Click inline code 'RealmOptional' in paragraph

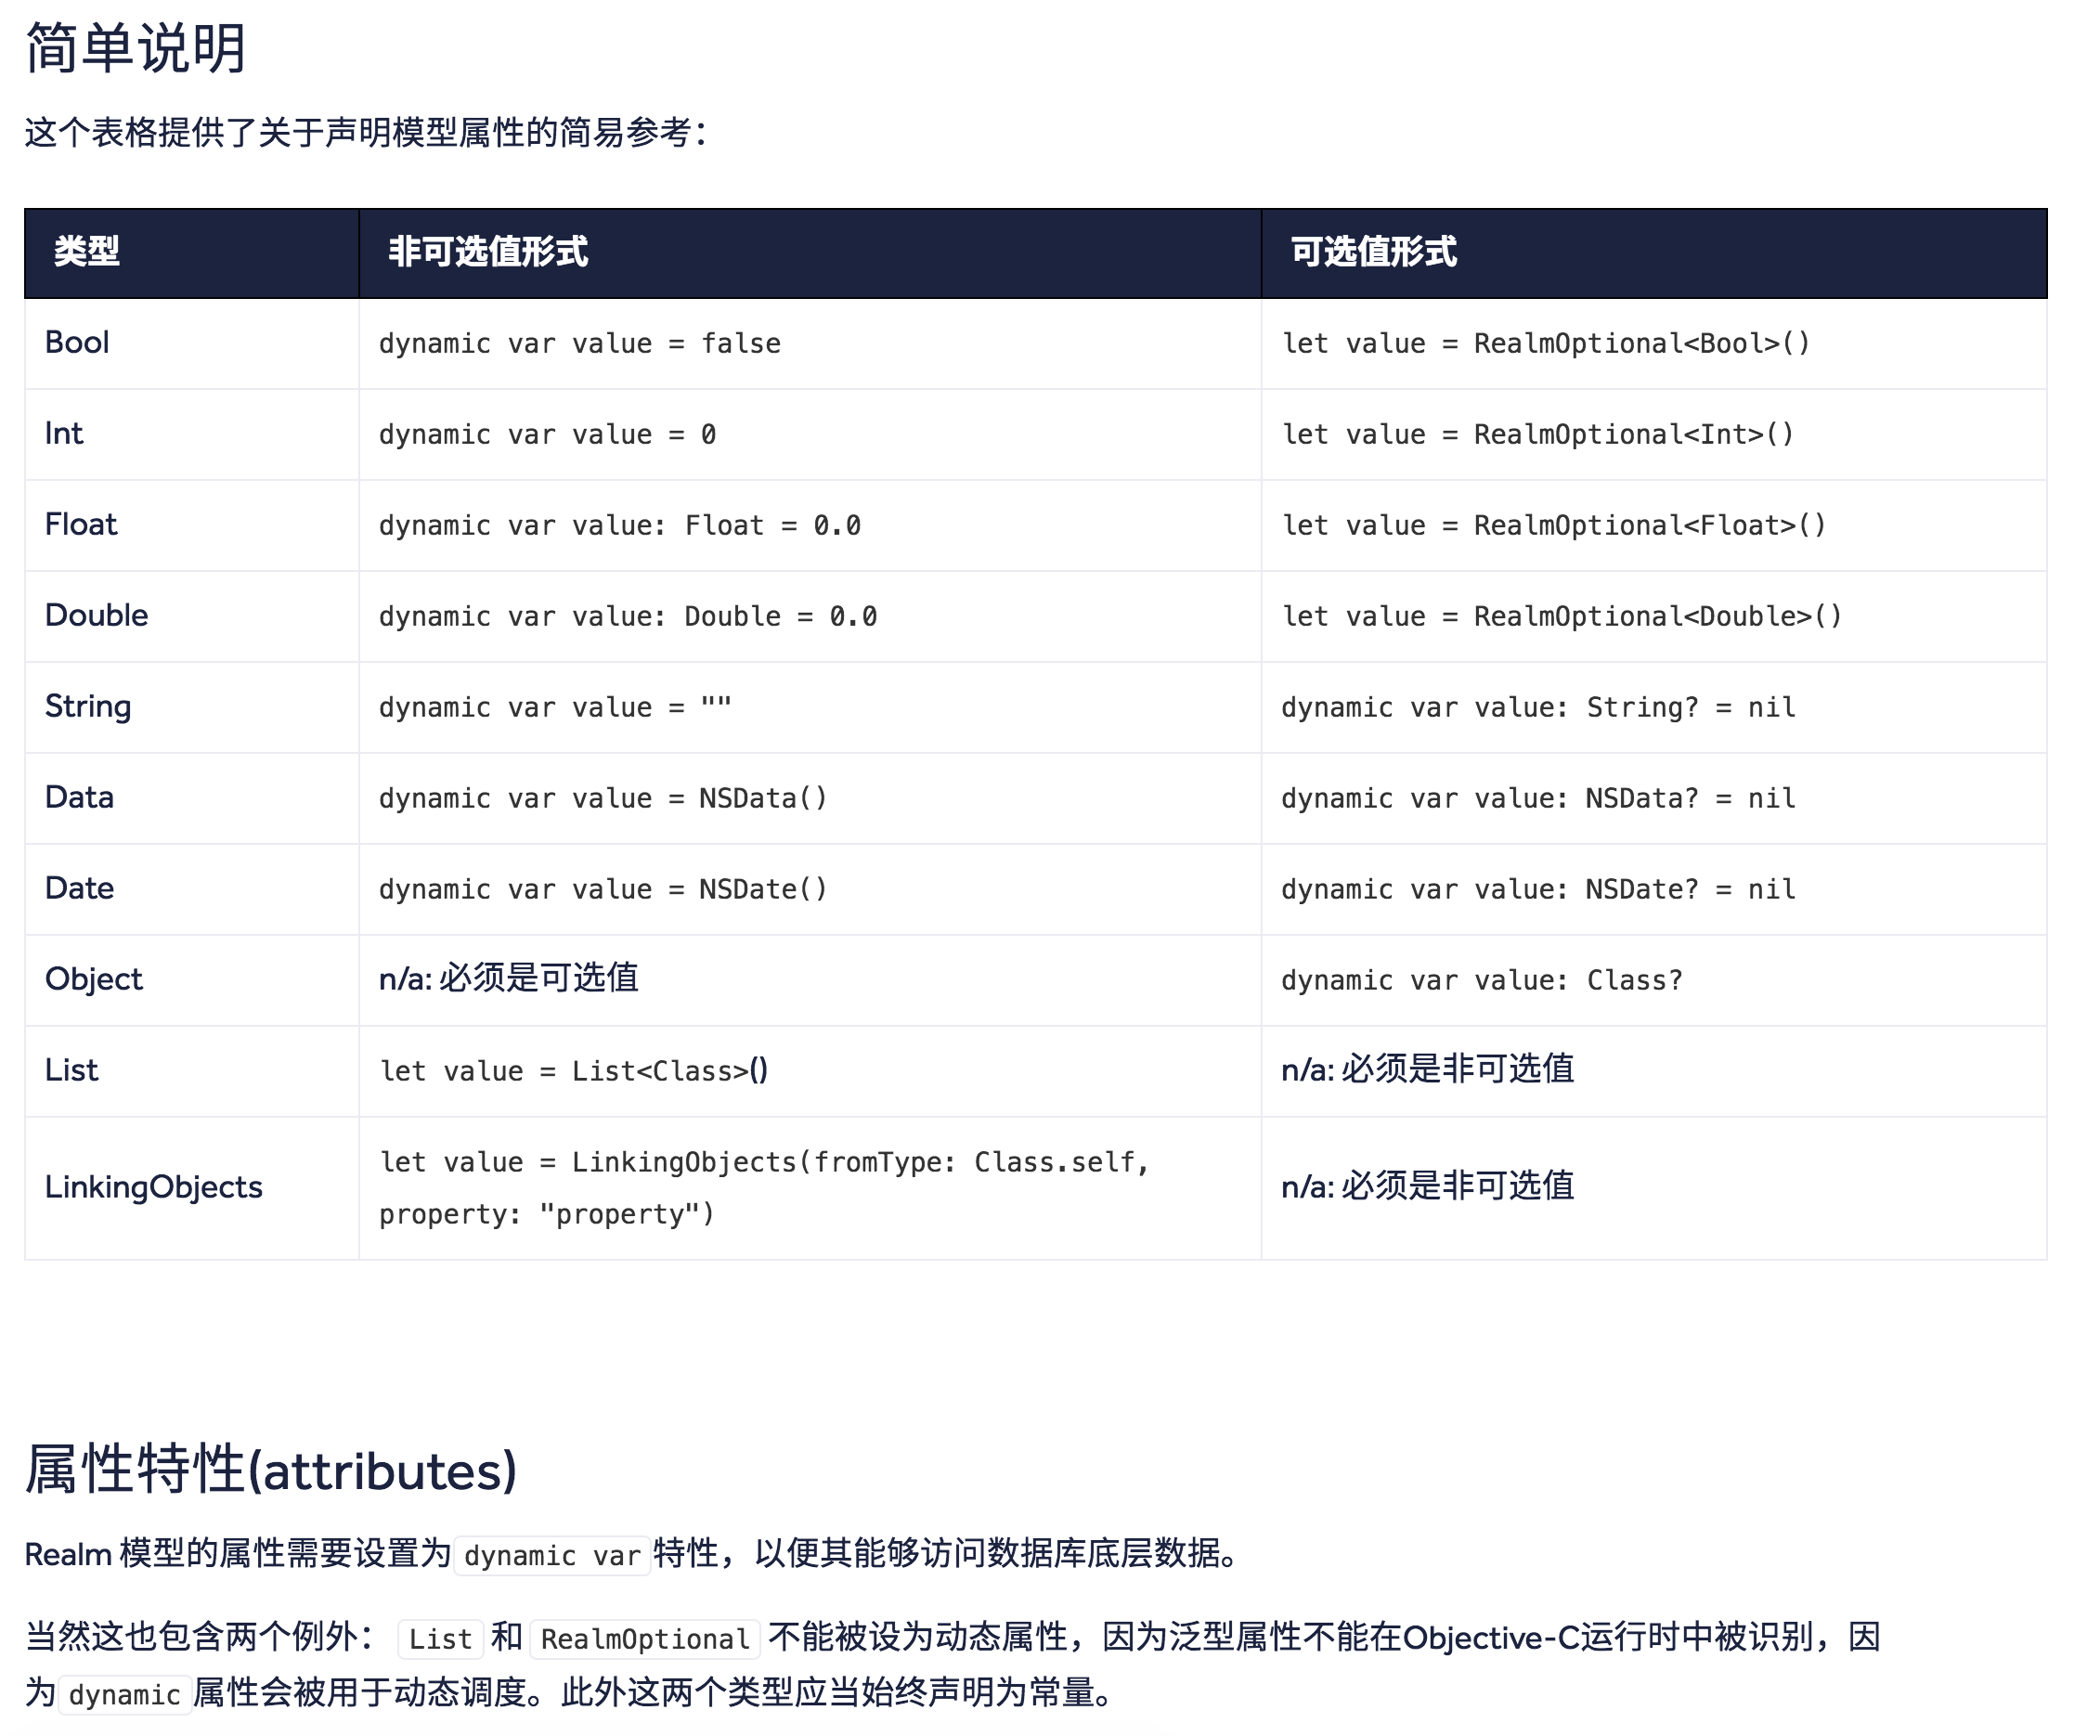point(645,1640)
